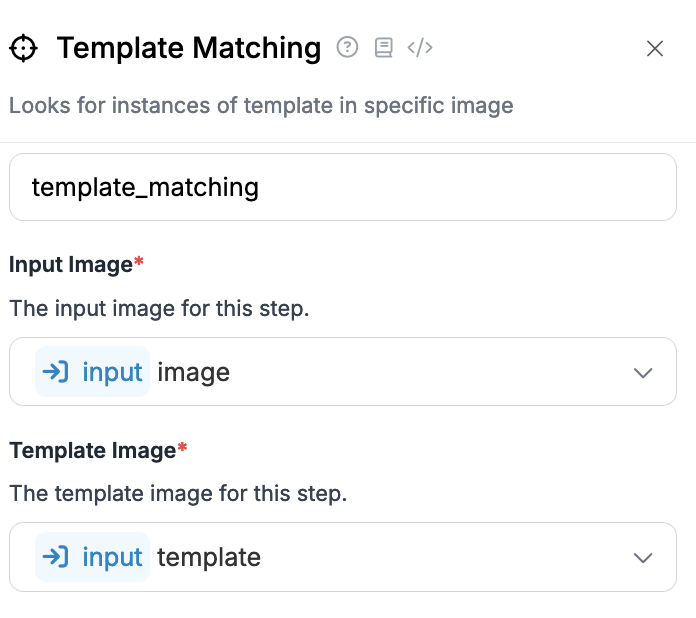Click the blue input chip beside "template"

tap(92, 557)
